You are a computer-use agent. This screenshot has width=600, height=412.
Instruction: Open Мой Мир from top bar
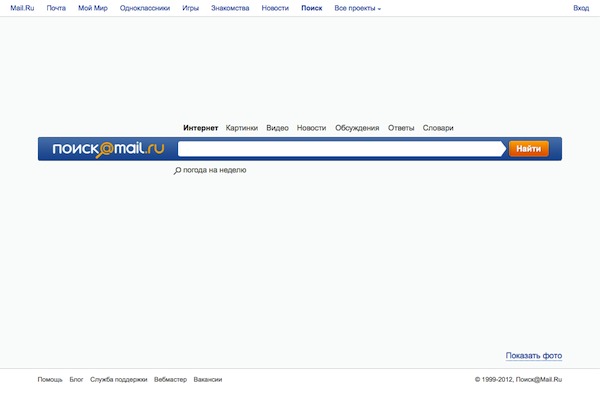[x=93, y=8]
